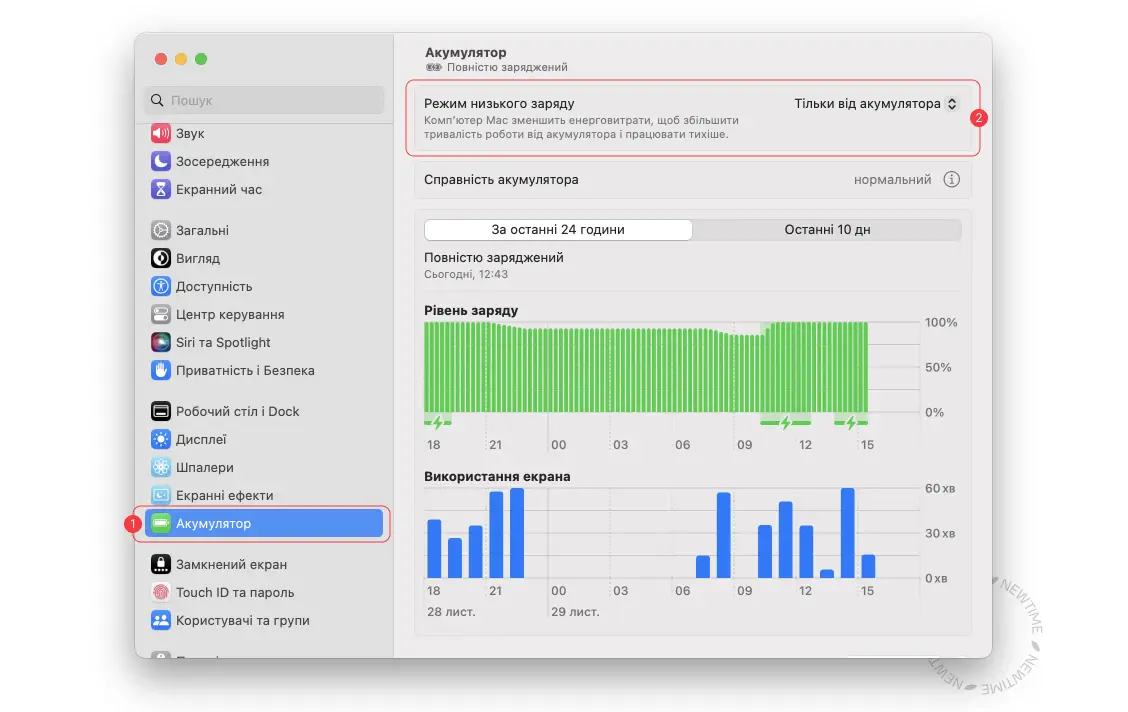Click the battery health info icon
This screenshot has width=1128, height=712.
[x=951, y=180]
